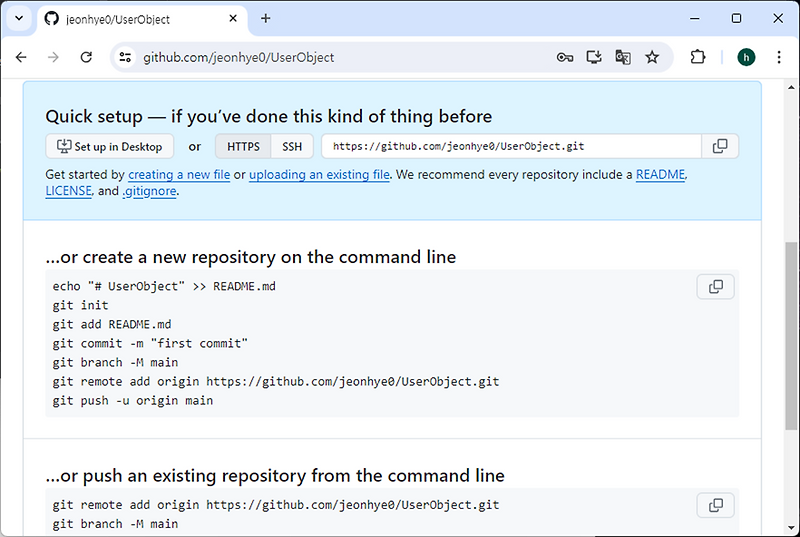
Task: Click the 'git push -u origin main' line
Action: point(133,401)
